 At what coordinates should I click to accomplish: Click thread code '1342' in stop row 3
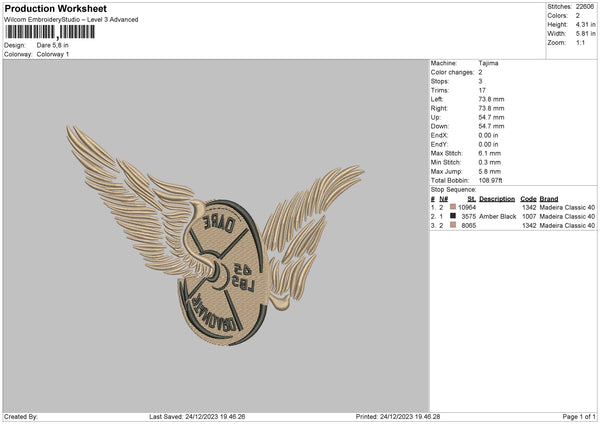click(529, 225)
